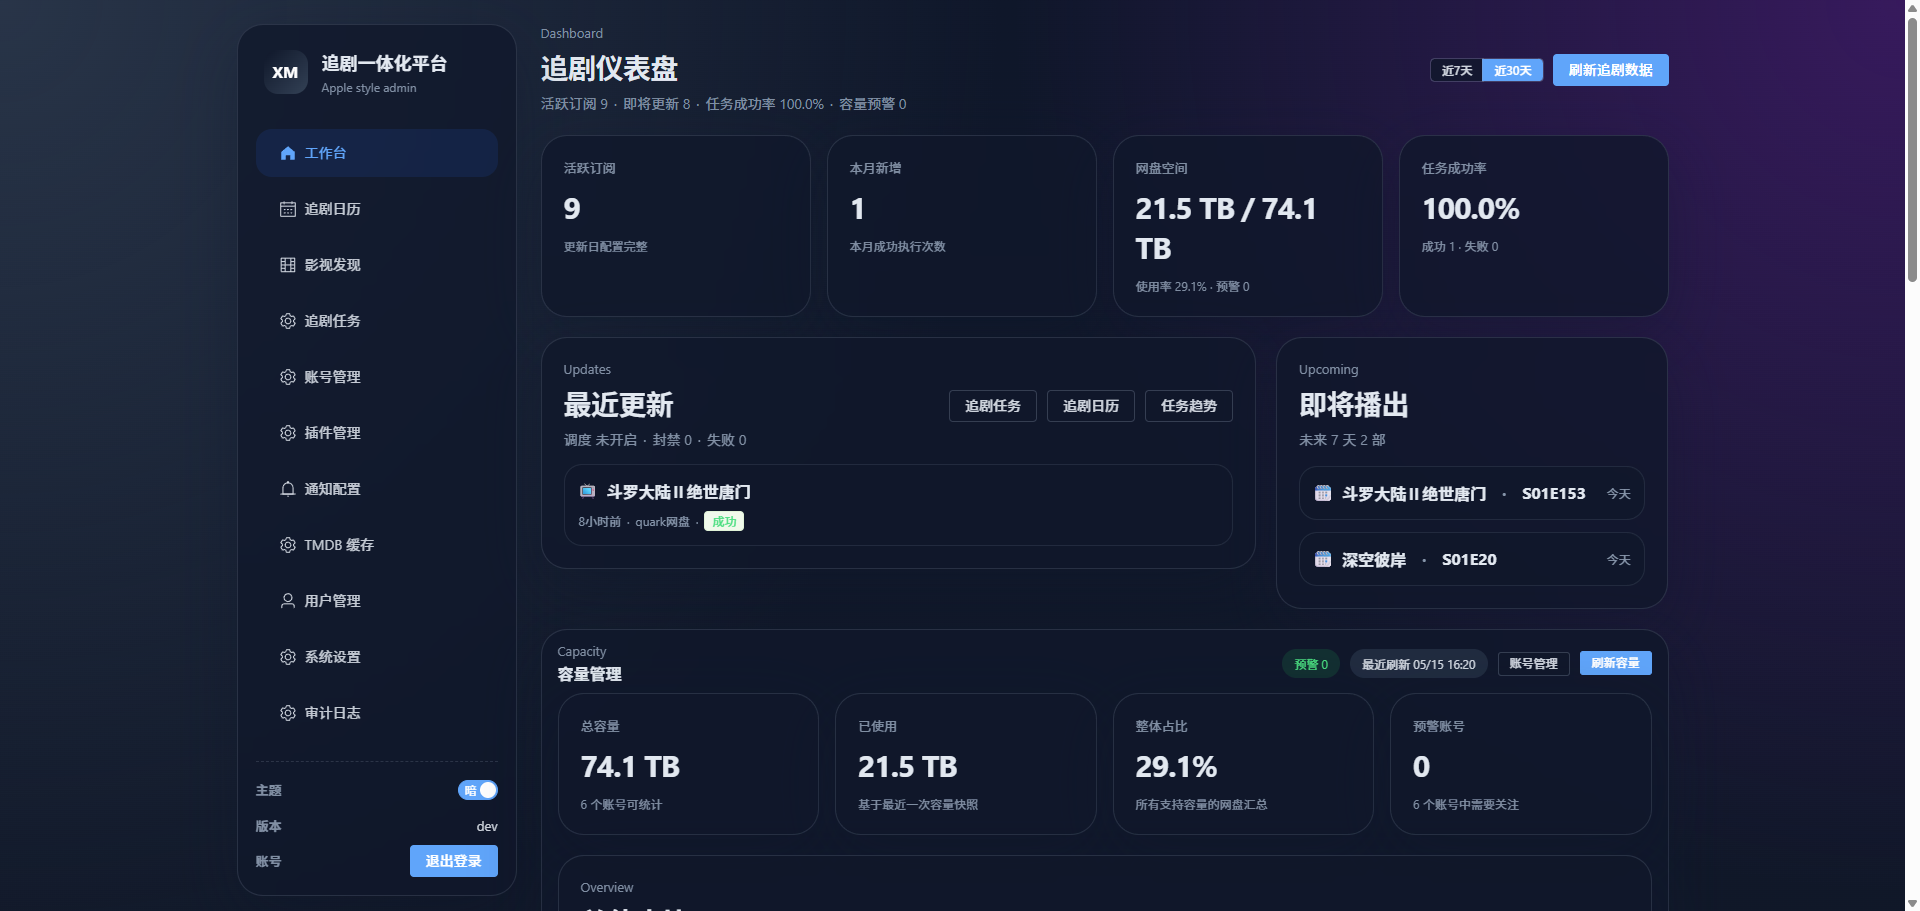Click 追剧日历 button in 最近更新 panel
This screenshot has height=911, width=1920.
tap(1091, 406)
